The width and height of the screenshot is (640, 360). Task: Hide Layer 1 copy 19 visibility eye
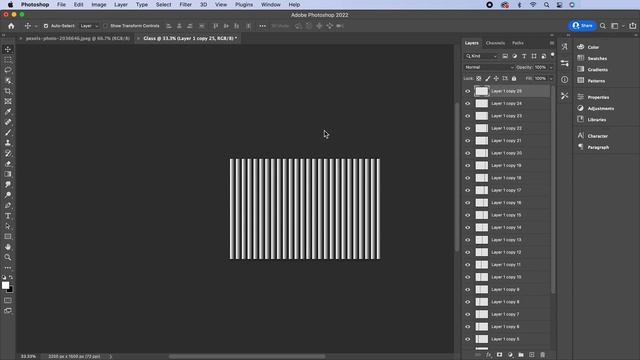point(468,165)
